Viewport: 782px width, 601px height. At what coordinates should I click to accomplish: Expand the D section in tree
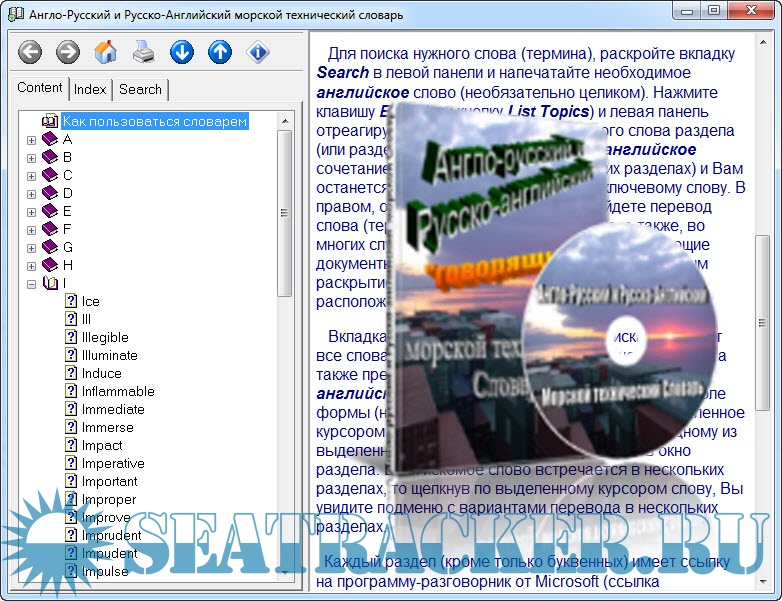(x=31, y=194)
